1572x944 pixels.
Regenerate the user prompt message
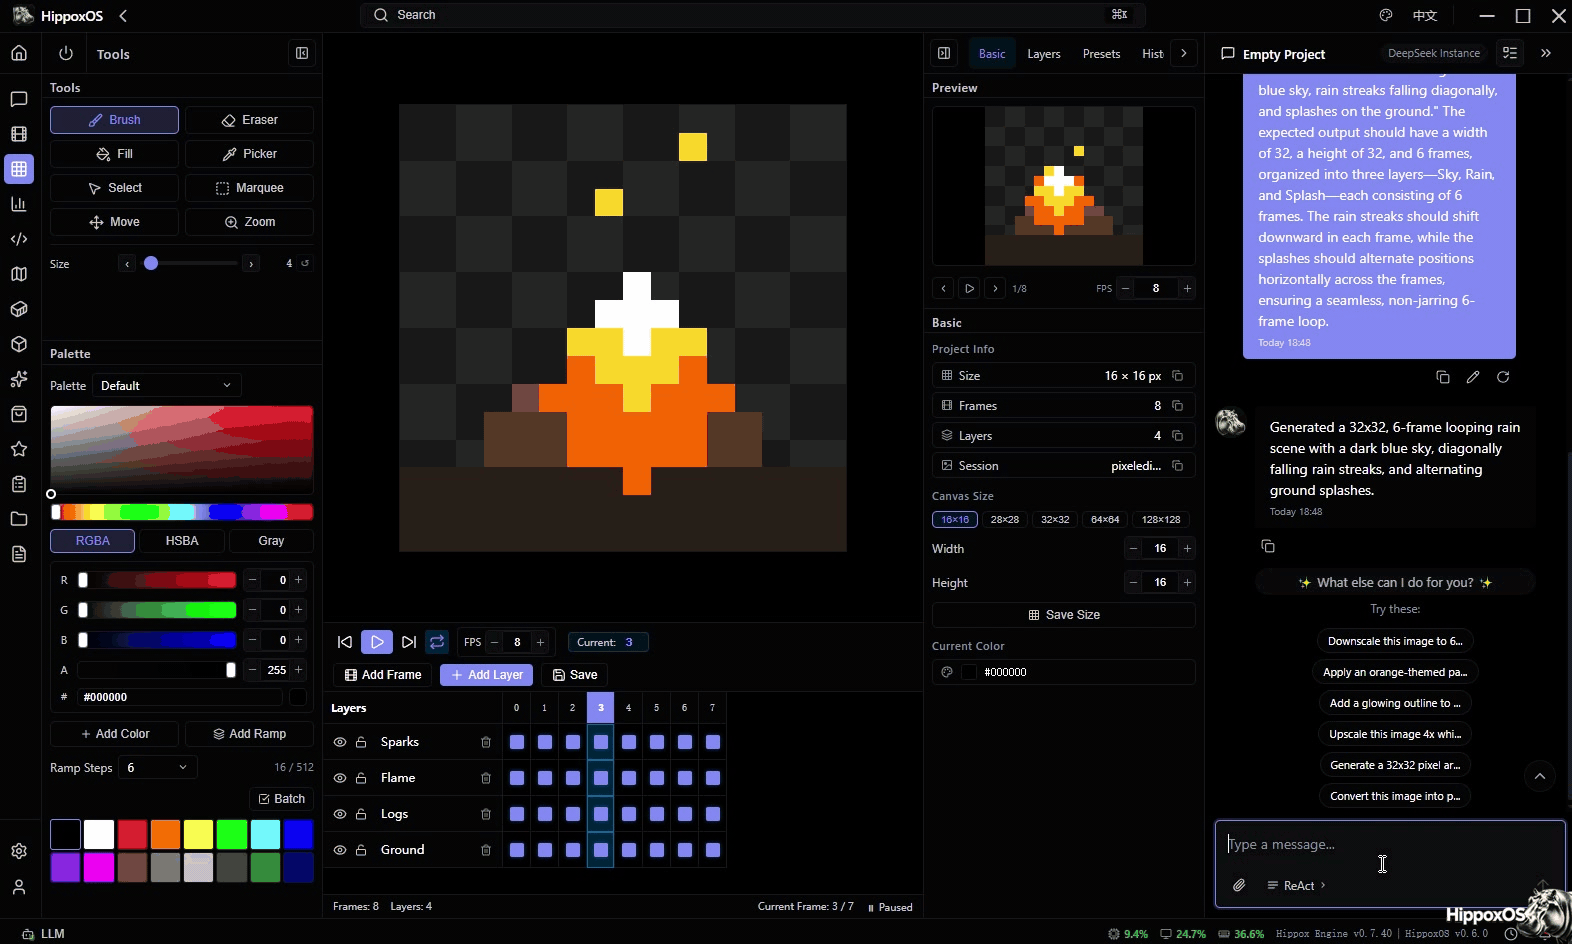click(1503, 377)
